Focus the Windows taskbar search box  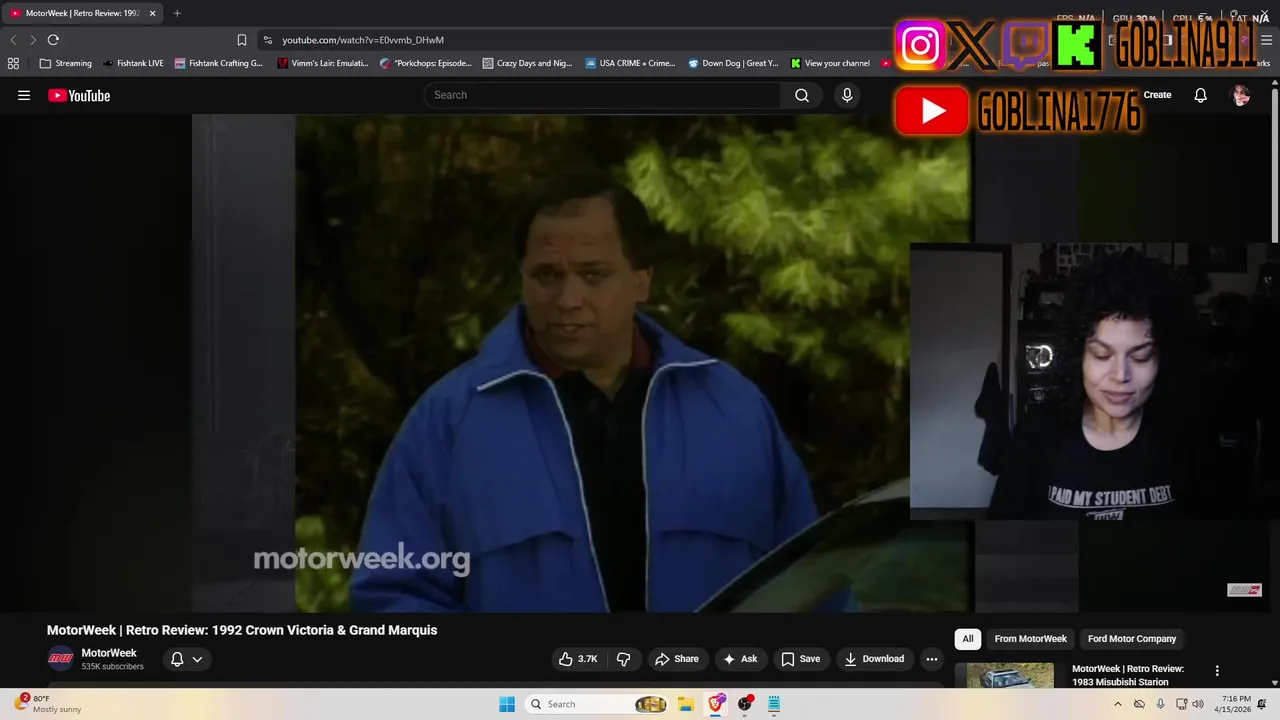(597, 704)
